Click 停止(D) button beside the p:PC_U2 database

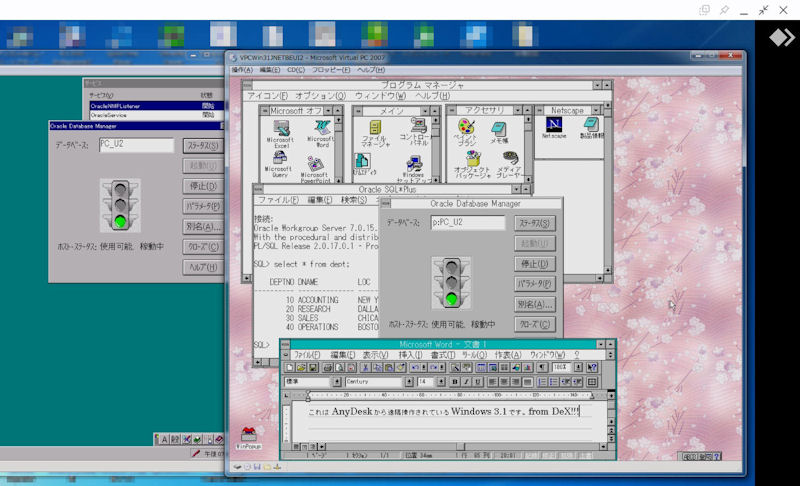coord(535,264)
